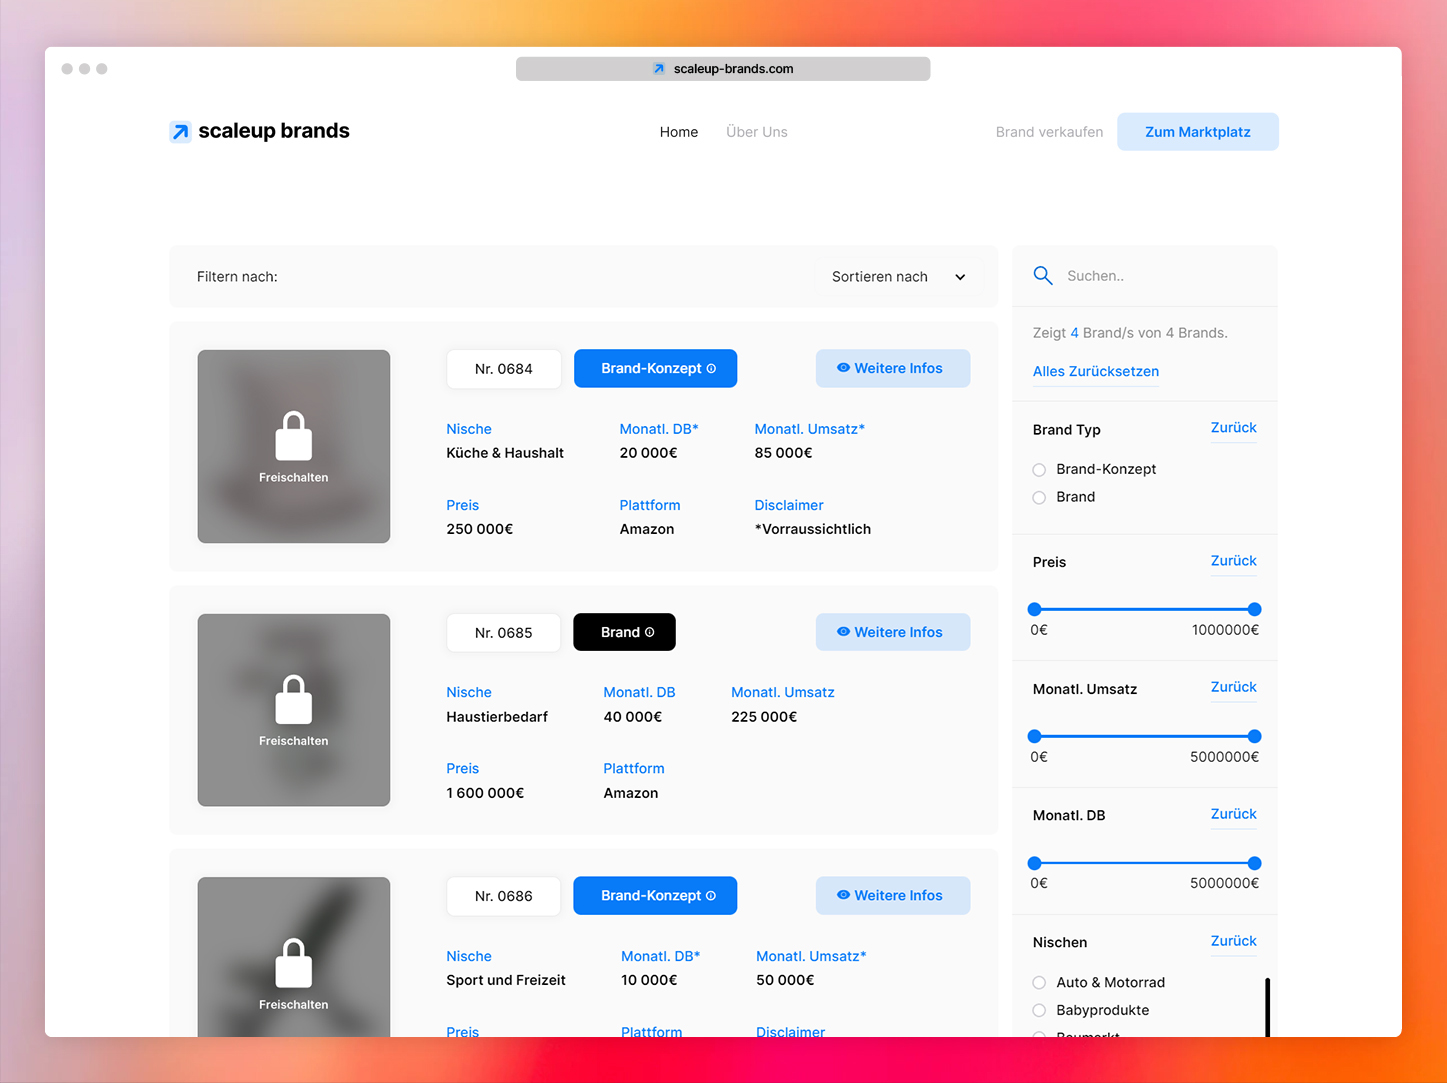The height and width of the screenshot is (1083, 1447).
Task: Click Weitere Infos for listing Nr. 0686
Action: [893, 895]
